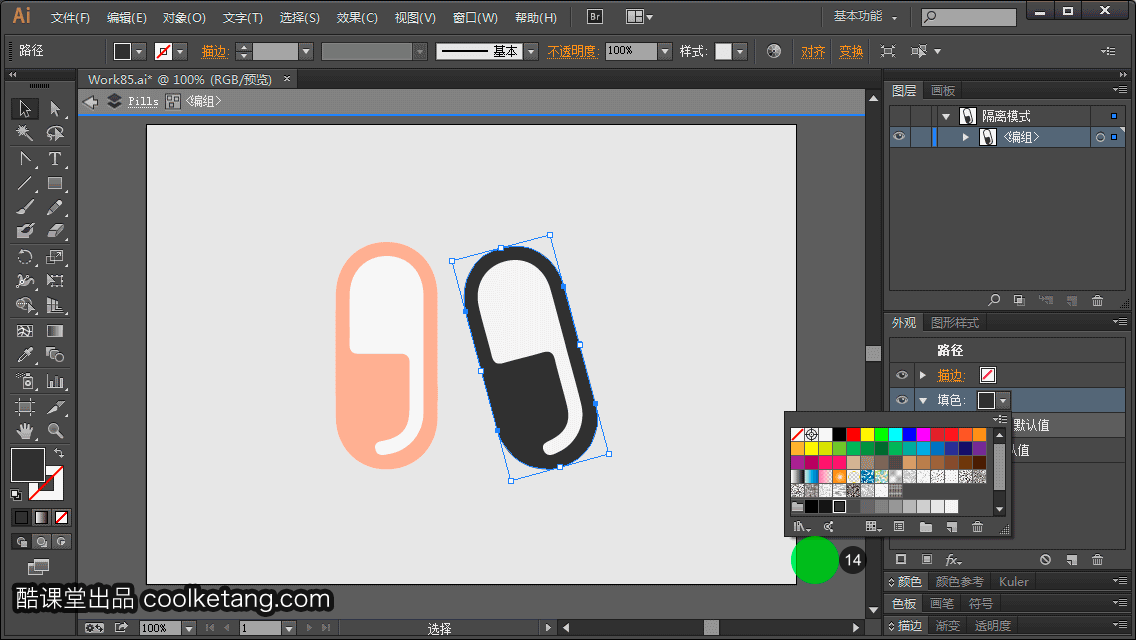The height and width of the screenshot is (640, 1136).
Task: Select the Magic Wand tool
Action: tap(25, 133)
